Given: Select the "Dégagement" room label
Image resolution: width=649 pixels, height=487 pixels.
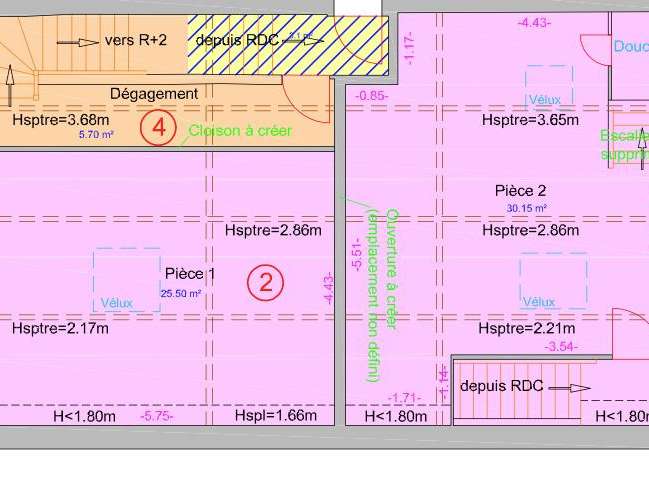Looking at the screenshot, I should 154,94.
